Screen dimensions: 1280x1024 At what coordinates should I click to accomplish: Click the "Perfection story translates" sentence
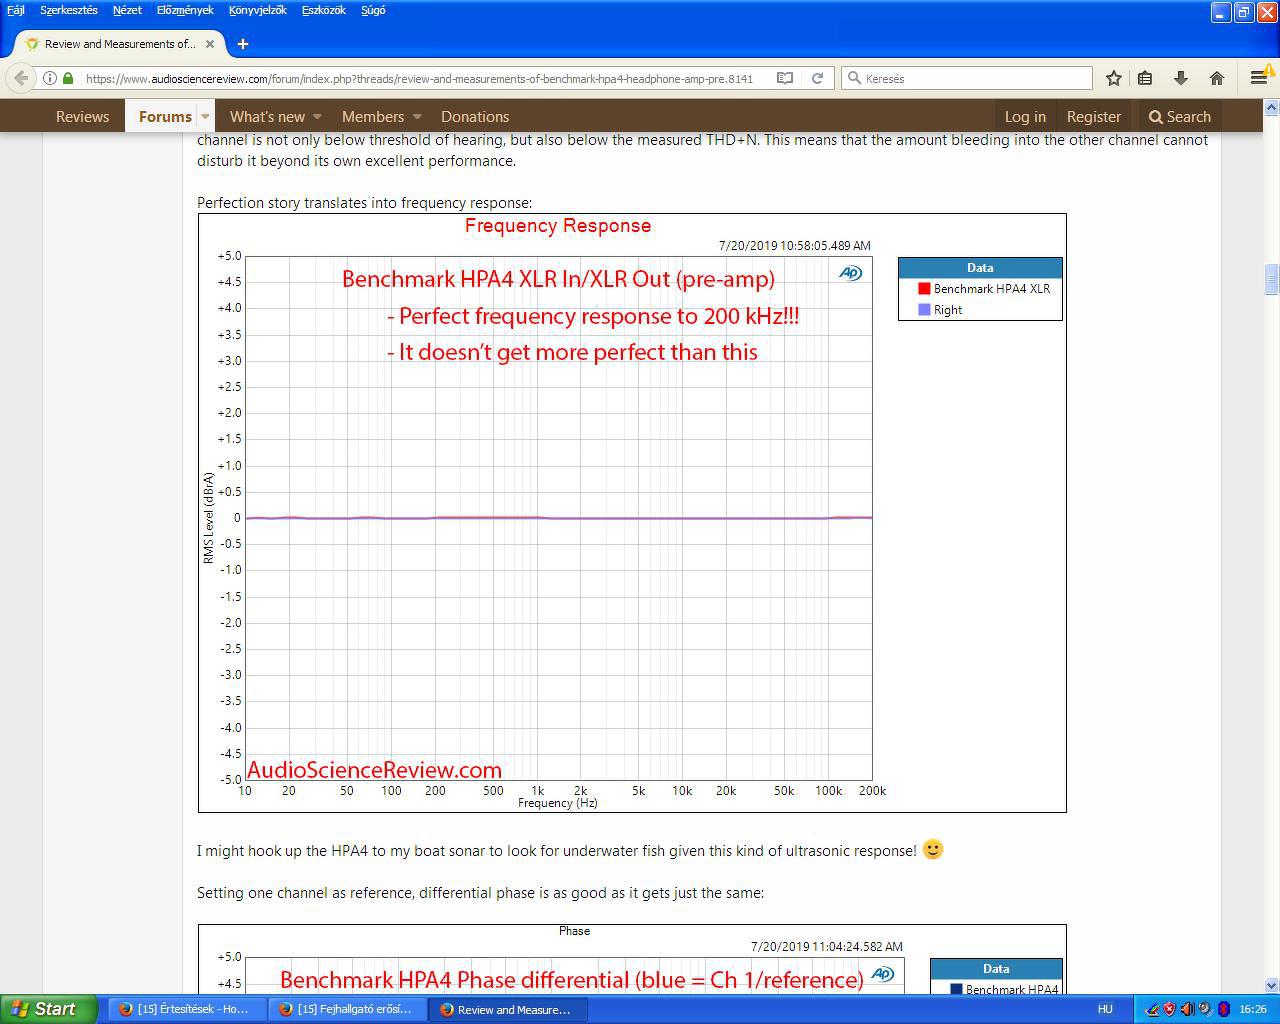(365, 203)
